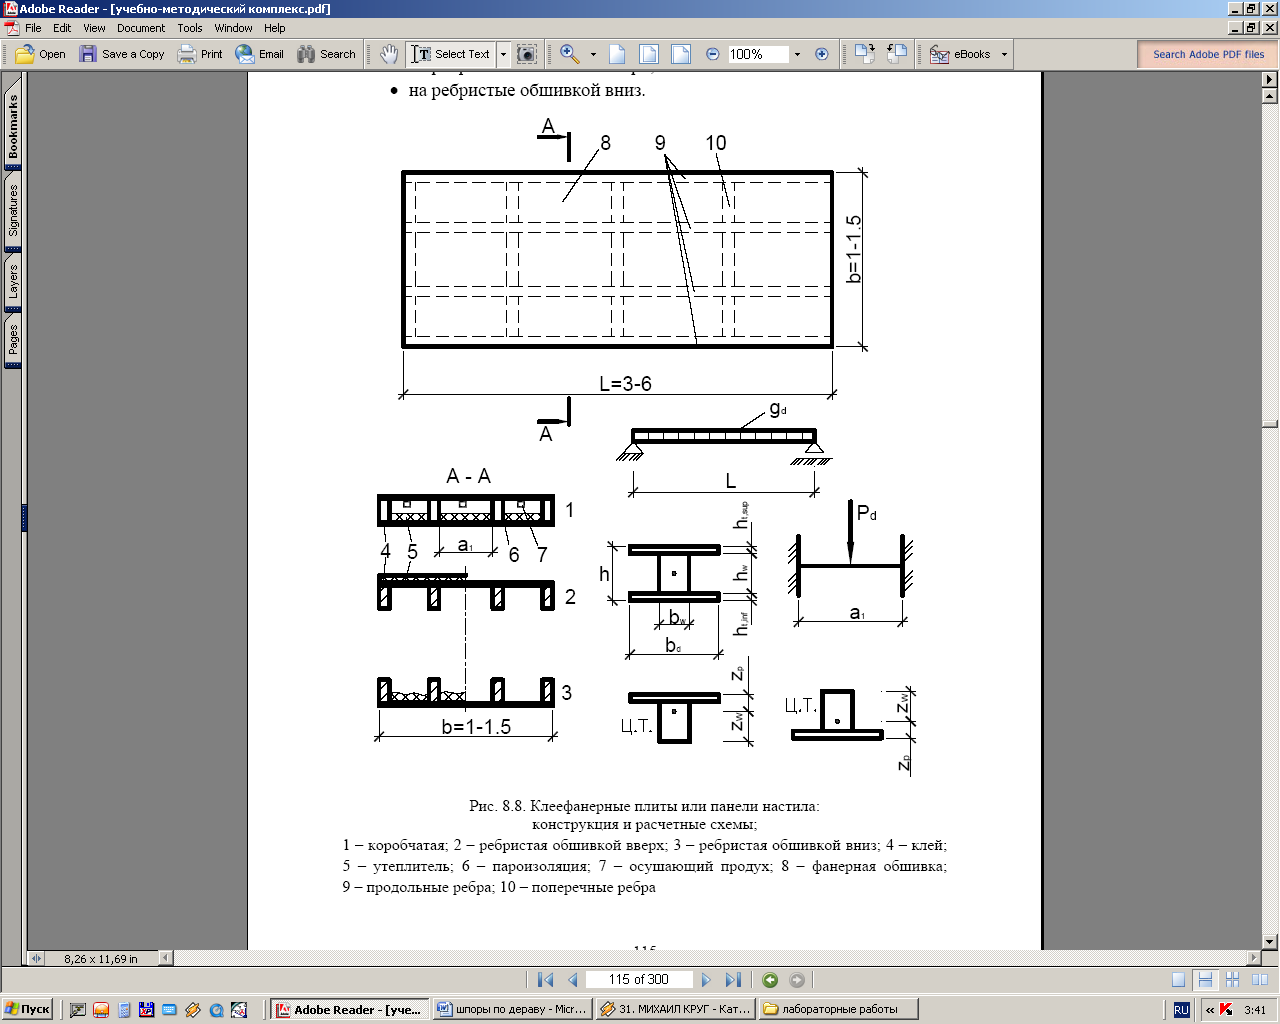
Task: Open the Bookmarks side tab
Action: (13, 126)
